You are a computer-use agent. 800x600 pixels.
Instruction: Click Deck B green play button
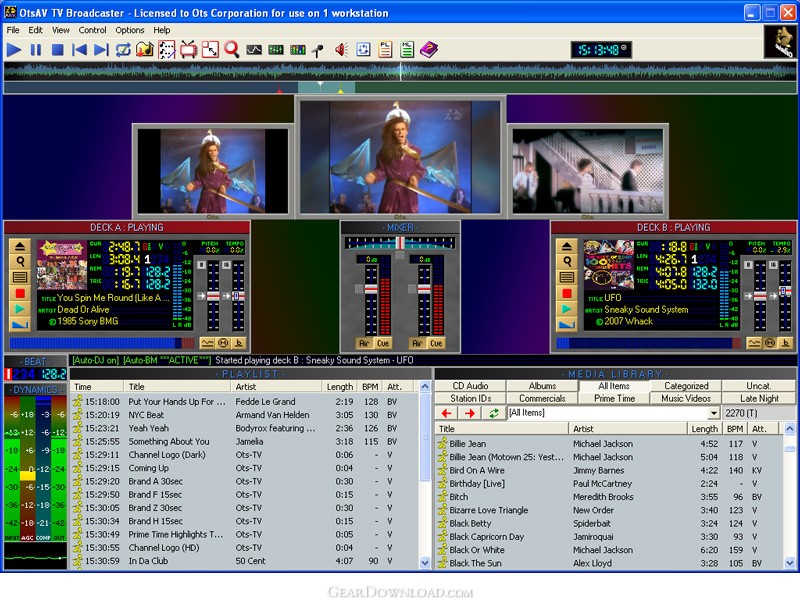tap(567, 309)
